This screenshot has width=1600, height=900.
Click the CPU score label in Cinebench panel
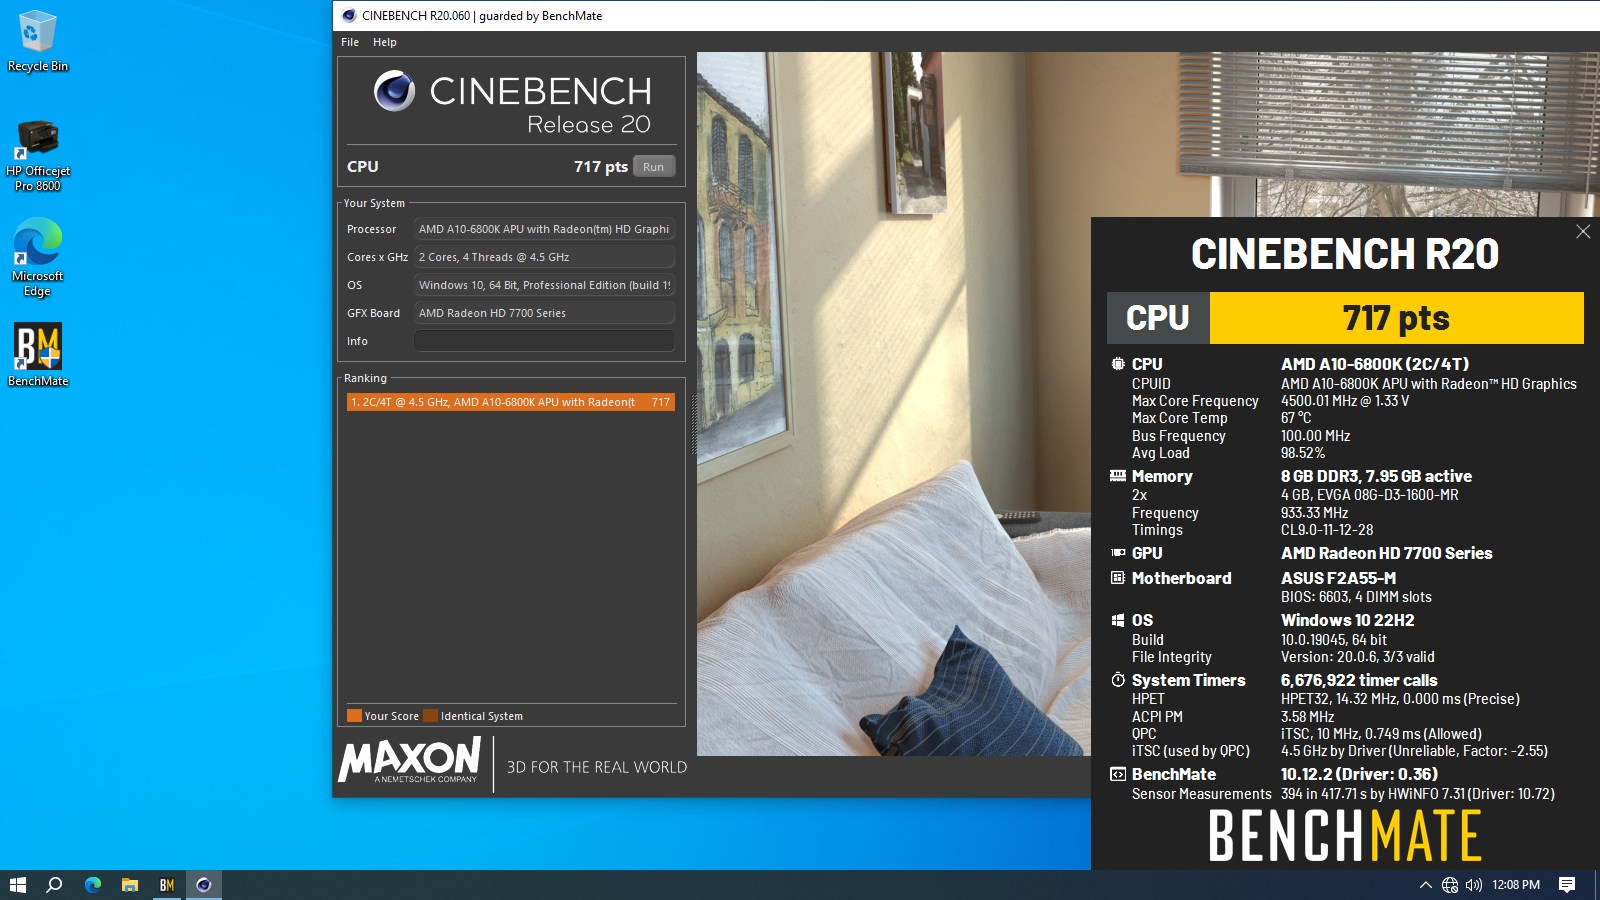(x=363, y=167)
